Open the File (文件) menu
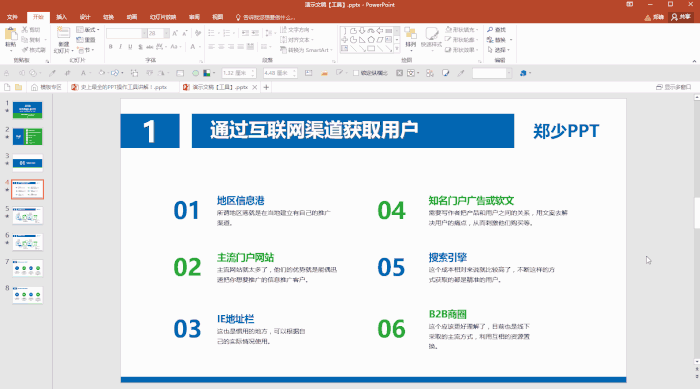 (x=12, y=17)
